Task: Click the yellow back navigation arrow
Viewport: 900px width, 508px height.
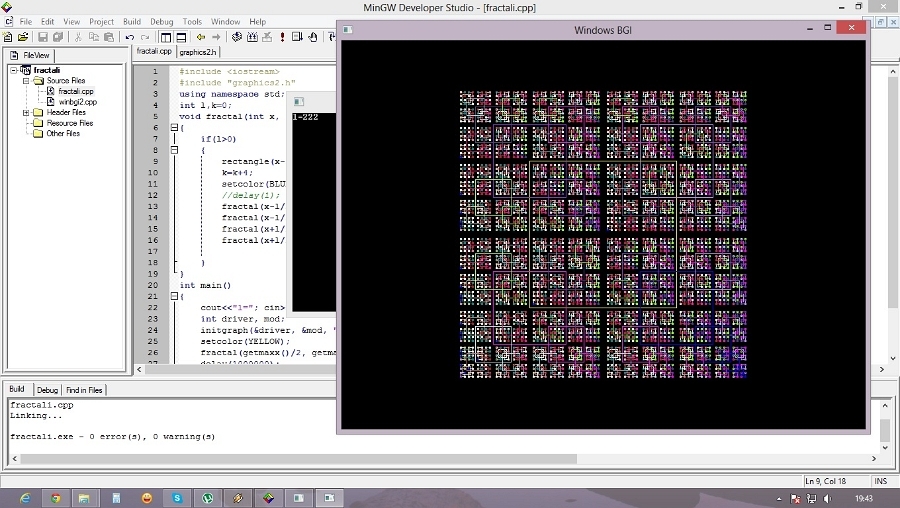Action: click(x=200, y=37)
